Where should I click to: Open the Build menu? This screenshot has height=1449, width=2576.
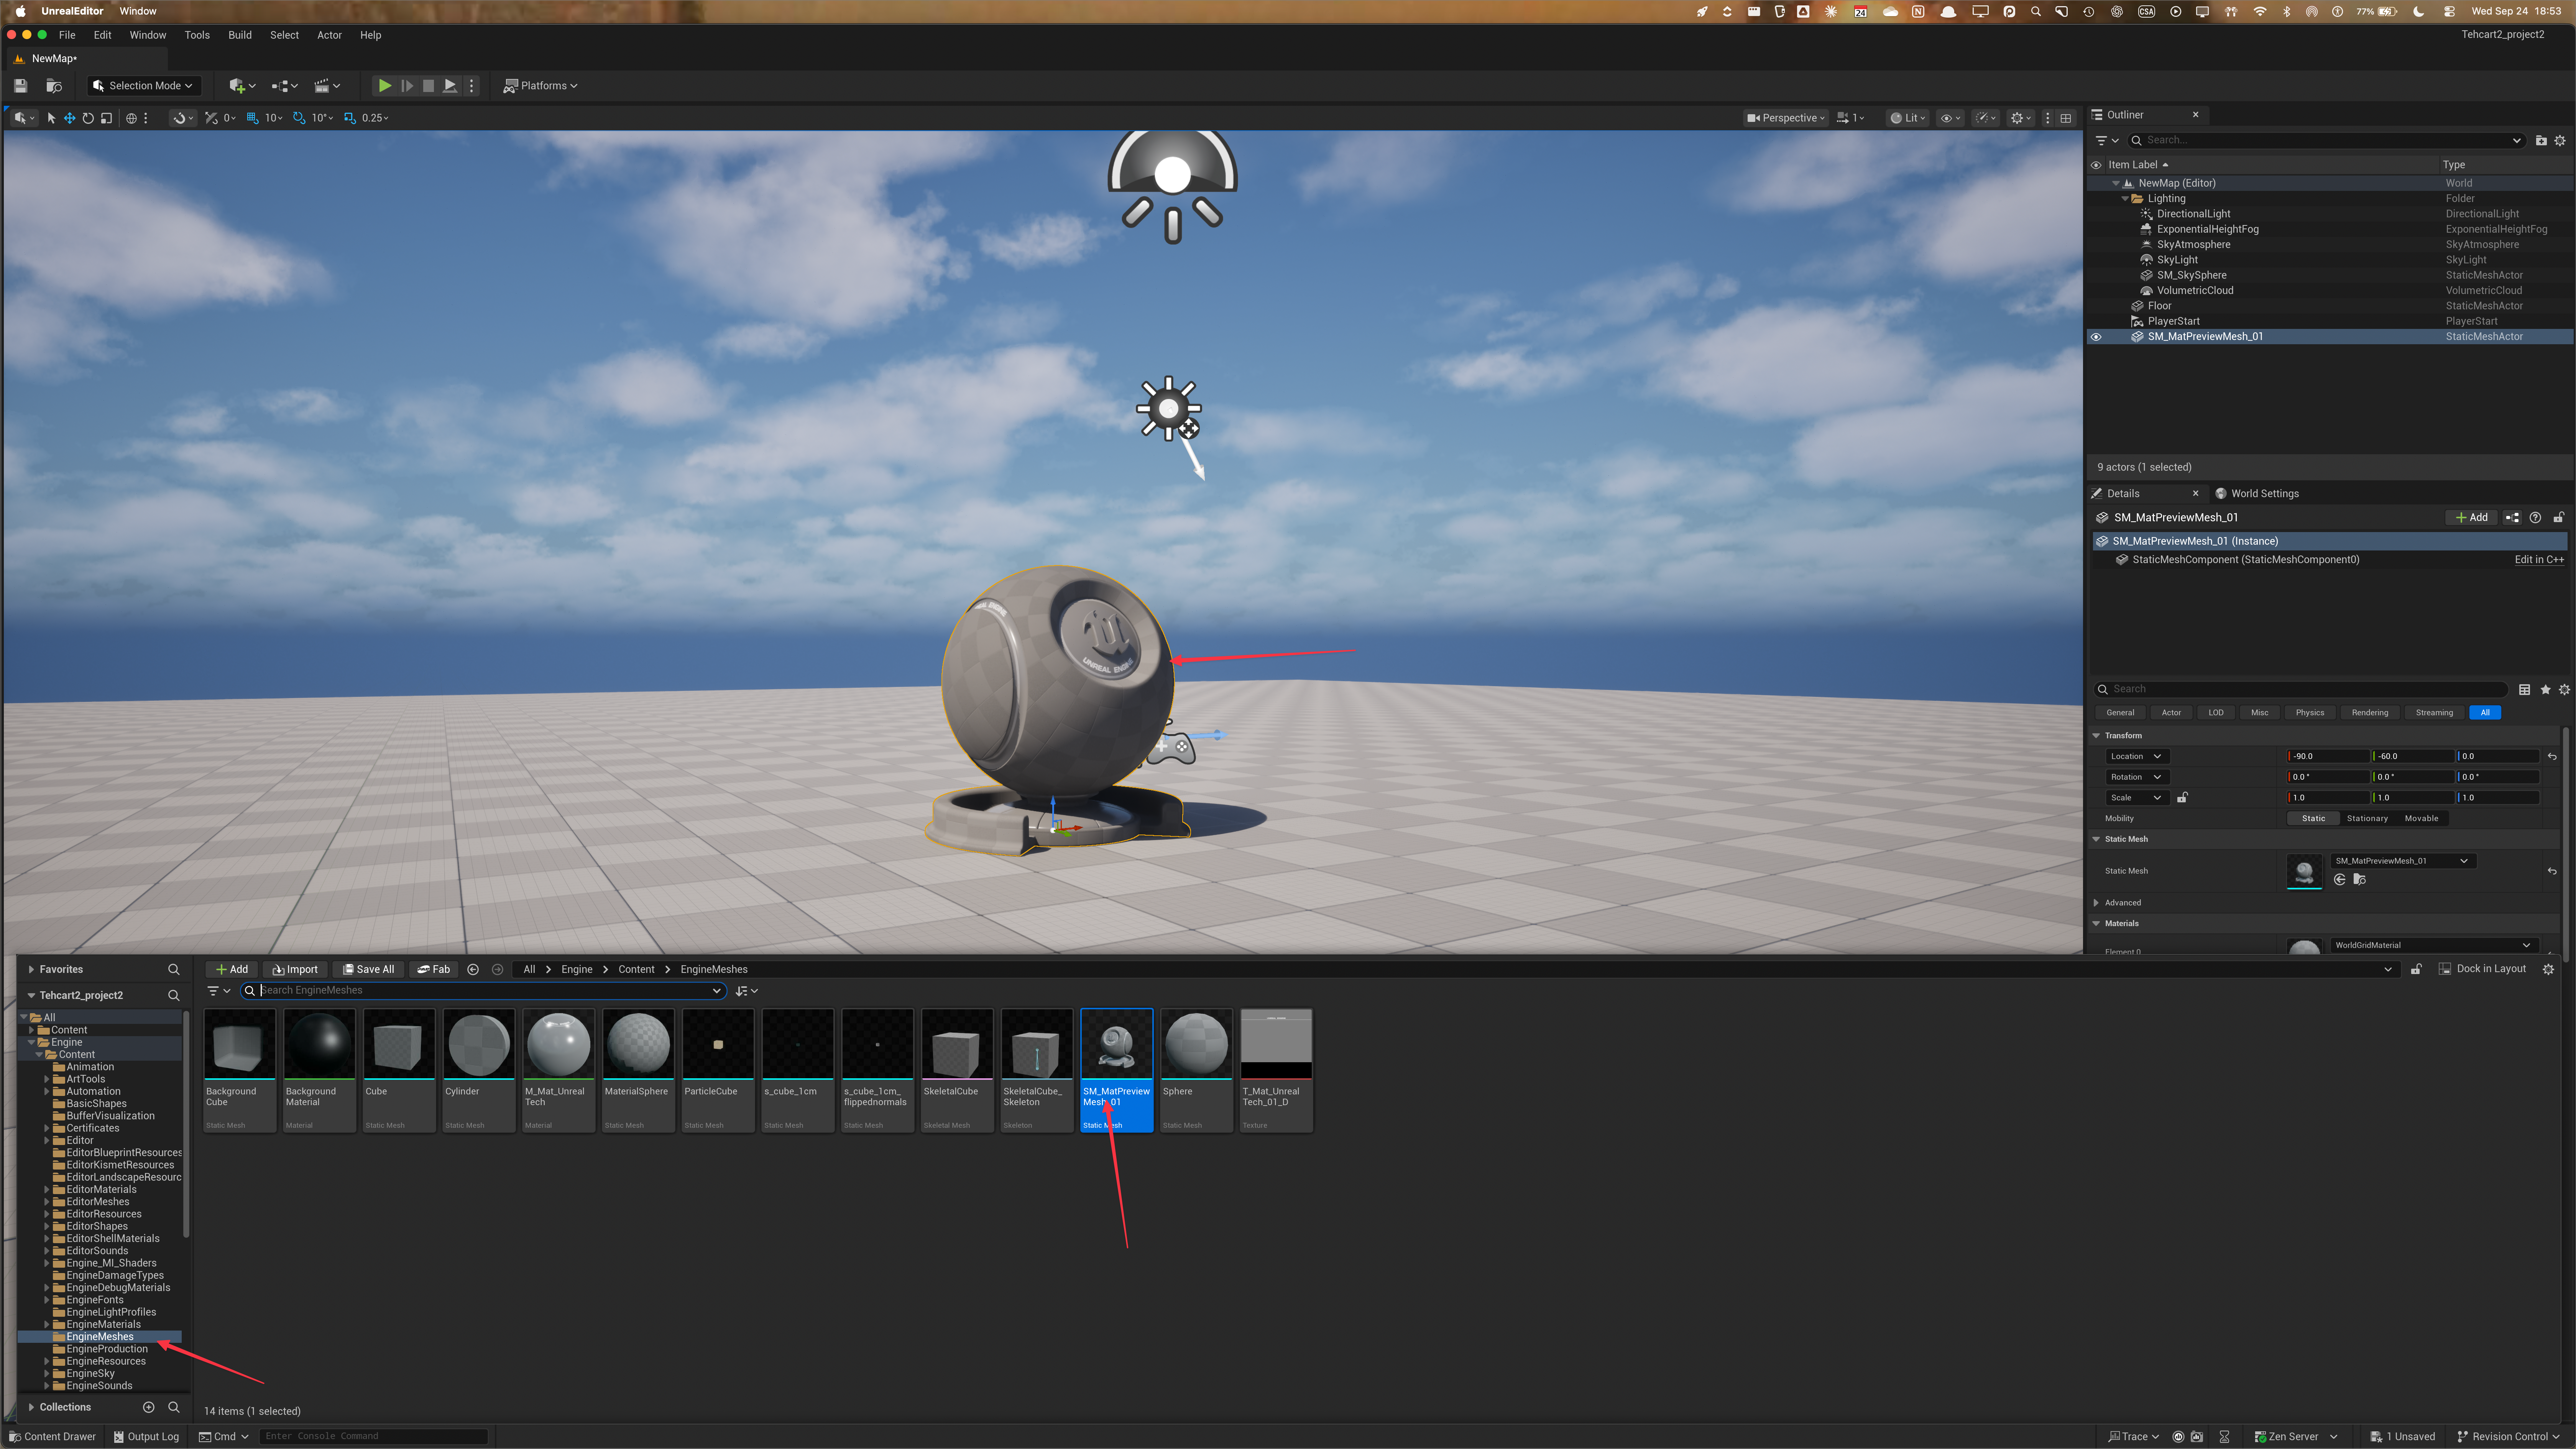coord(240,35)
